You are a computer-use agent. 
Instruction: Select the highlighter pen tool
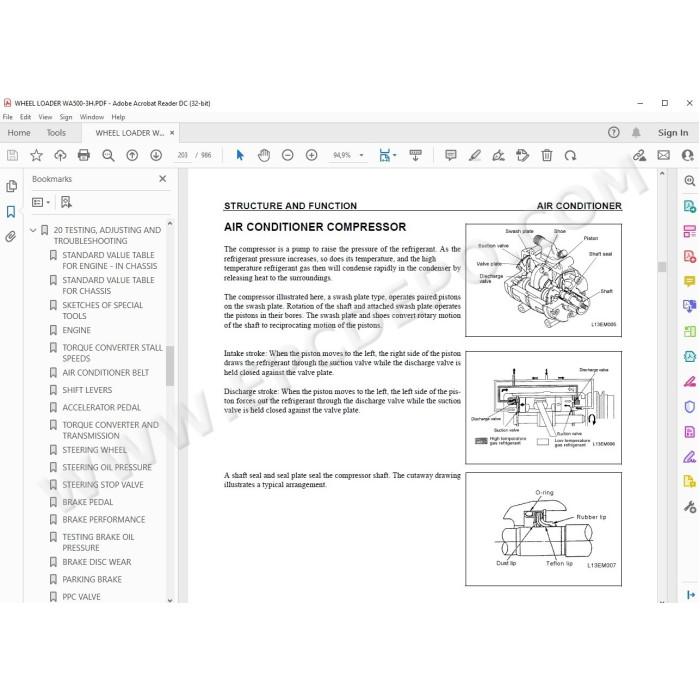(x=475, y=155)
